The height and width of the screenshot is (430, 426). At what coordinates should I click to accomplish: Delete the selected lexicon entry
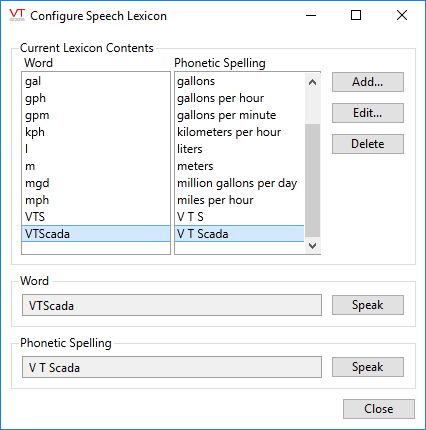pyautogui.click(x=368, y=144)
